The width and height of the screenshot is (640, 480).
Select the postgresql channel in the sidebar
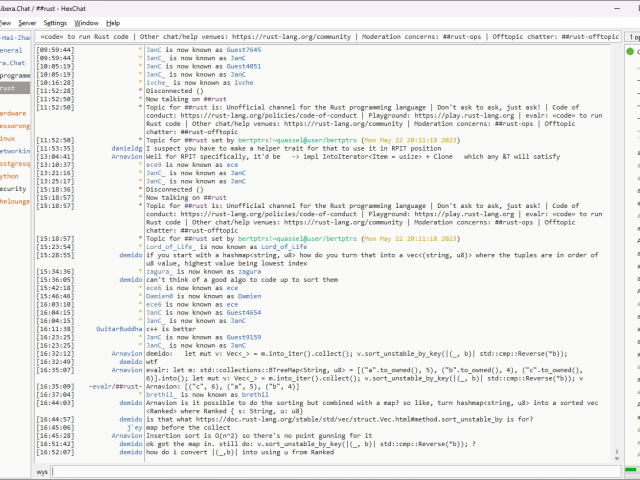(14, 163)
